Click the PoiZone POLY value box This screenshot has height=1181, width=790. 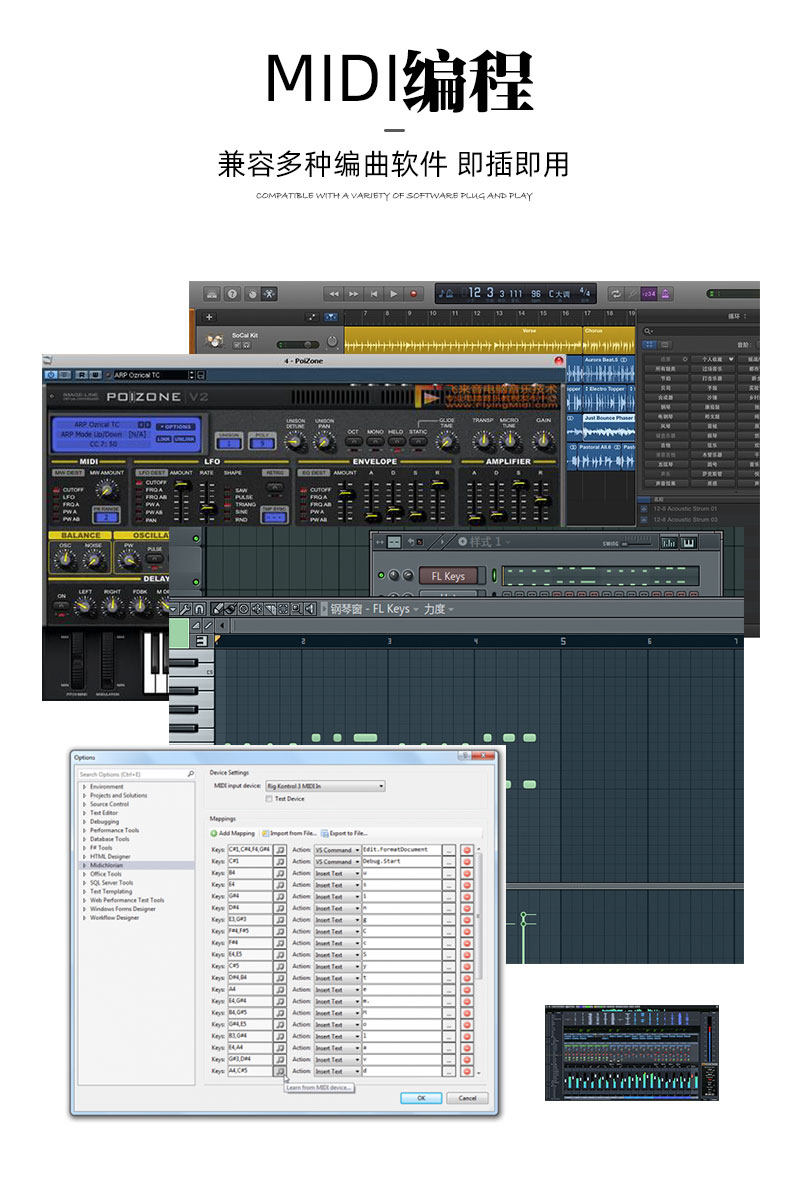point(262,444)
